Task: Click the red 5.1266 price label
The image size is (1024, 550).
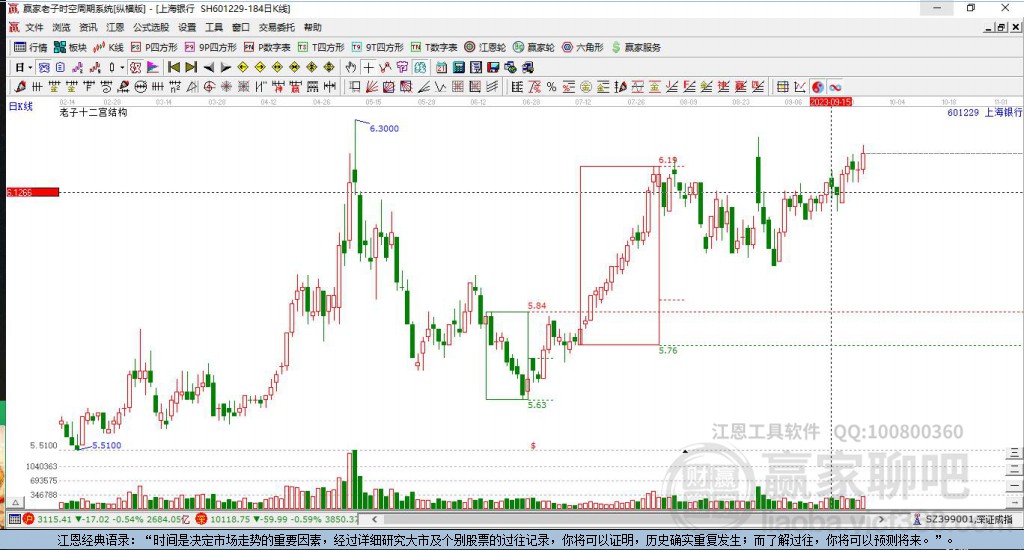Action: point(33,192)
